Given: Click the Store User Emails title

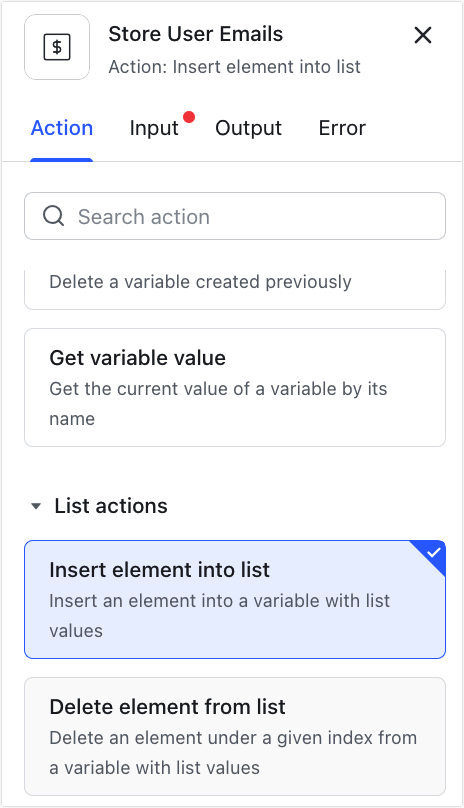Looking at the screenshot, I should click(x=195, y=34).
